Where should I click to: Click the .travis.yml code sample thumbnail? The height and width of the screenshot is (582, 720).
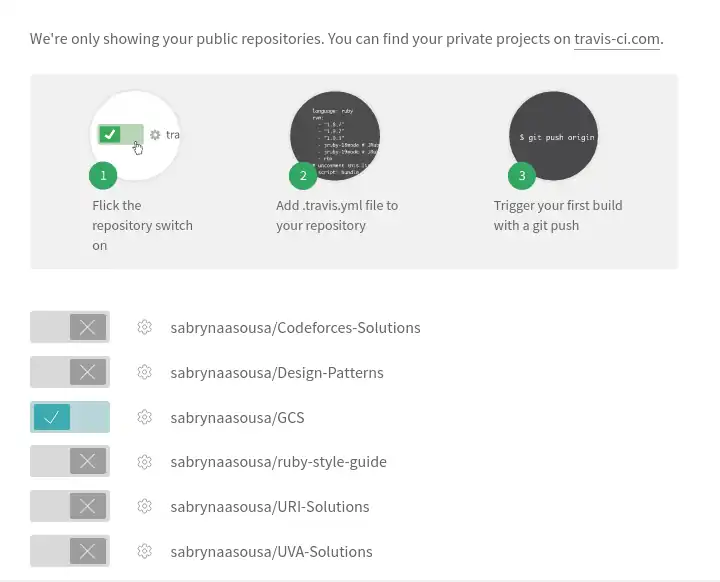click(334, 136)
